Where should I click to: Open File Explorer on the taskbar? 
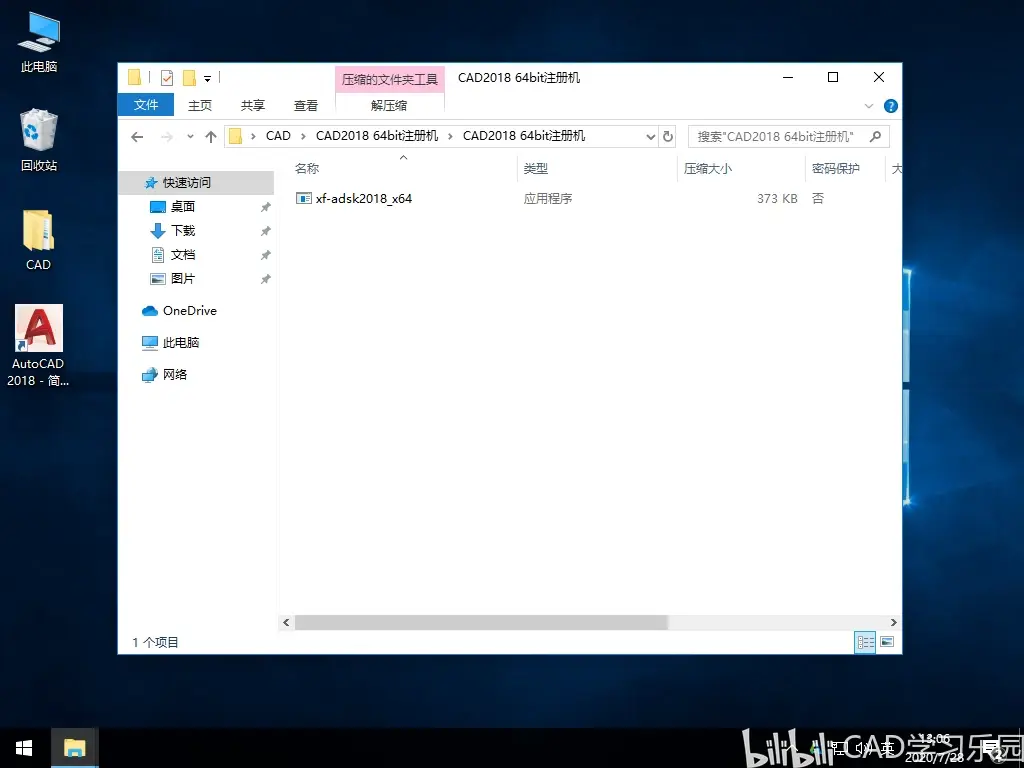75,748
